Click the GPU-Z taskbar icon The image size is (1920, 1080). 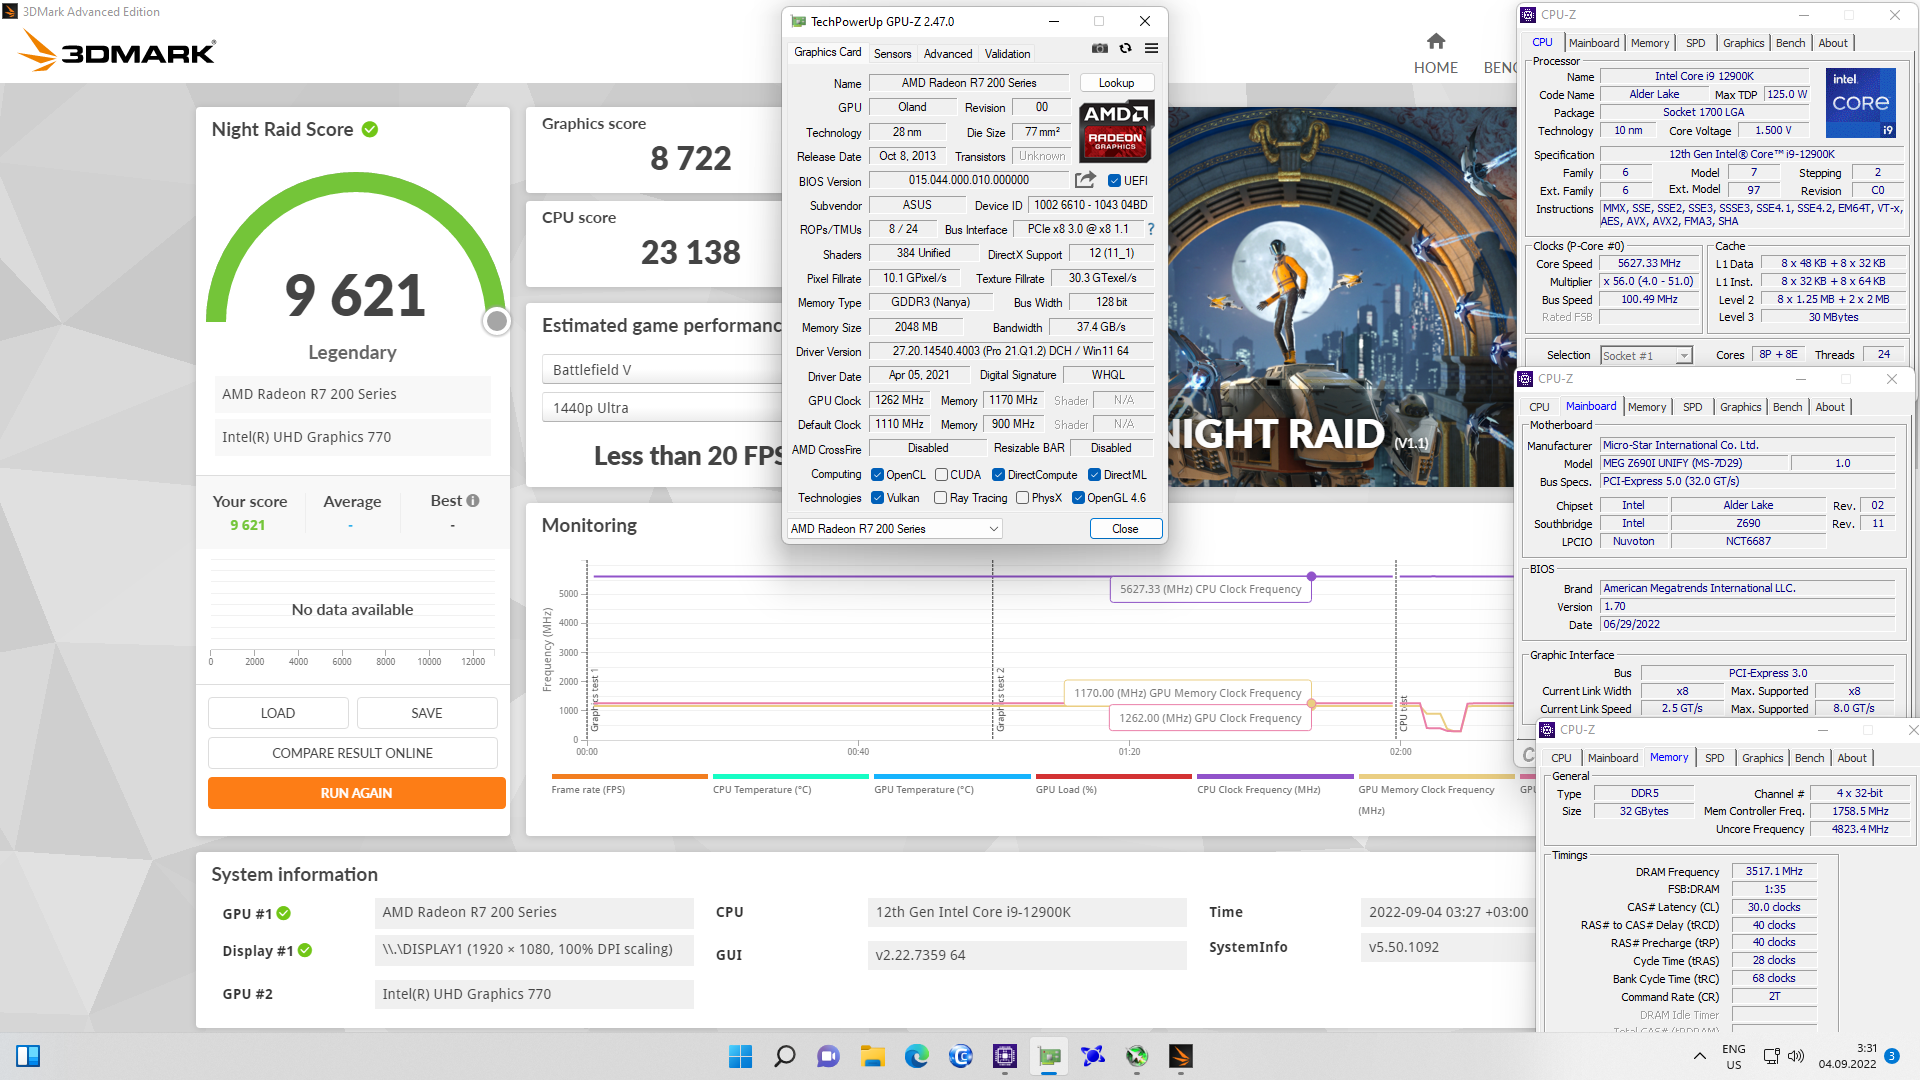(1049, 1056)
